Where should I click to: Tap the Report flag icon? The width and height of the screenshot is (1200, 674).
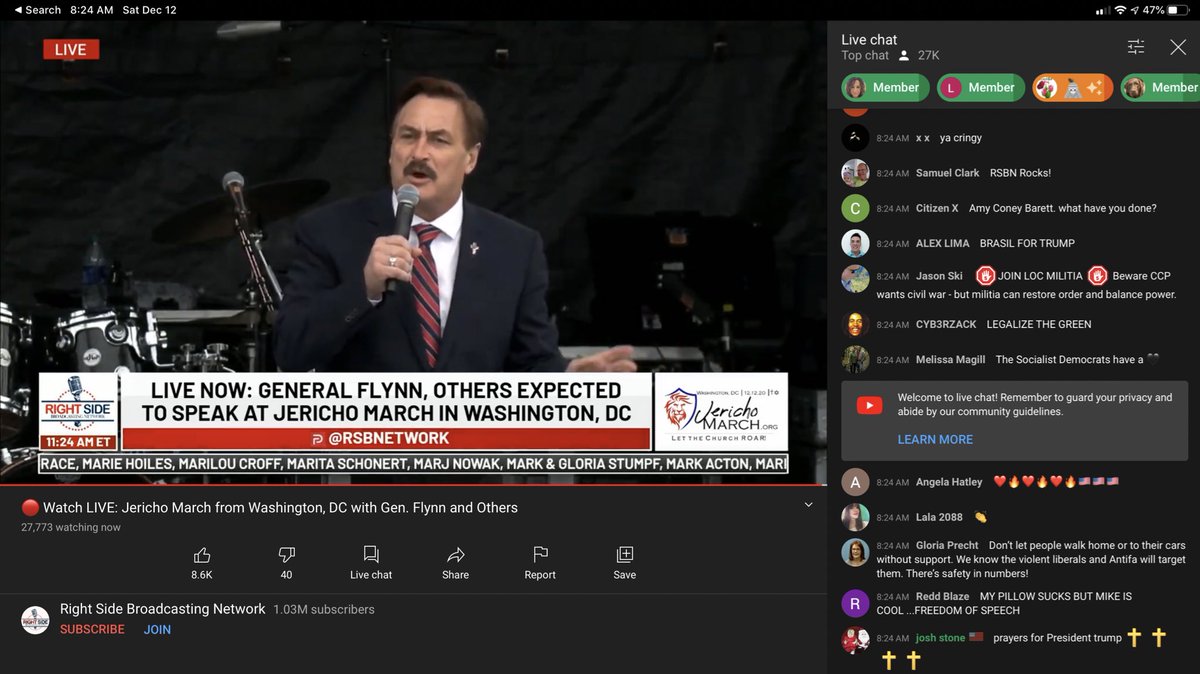(x=540, y=554)
